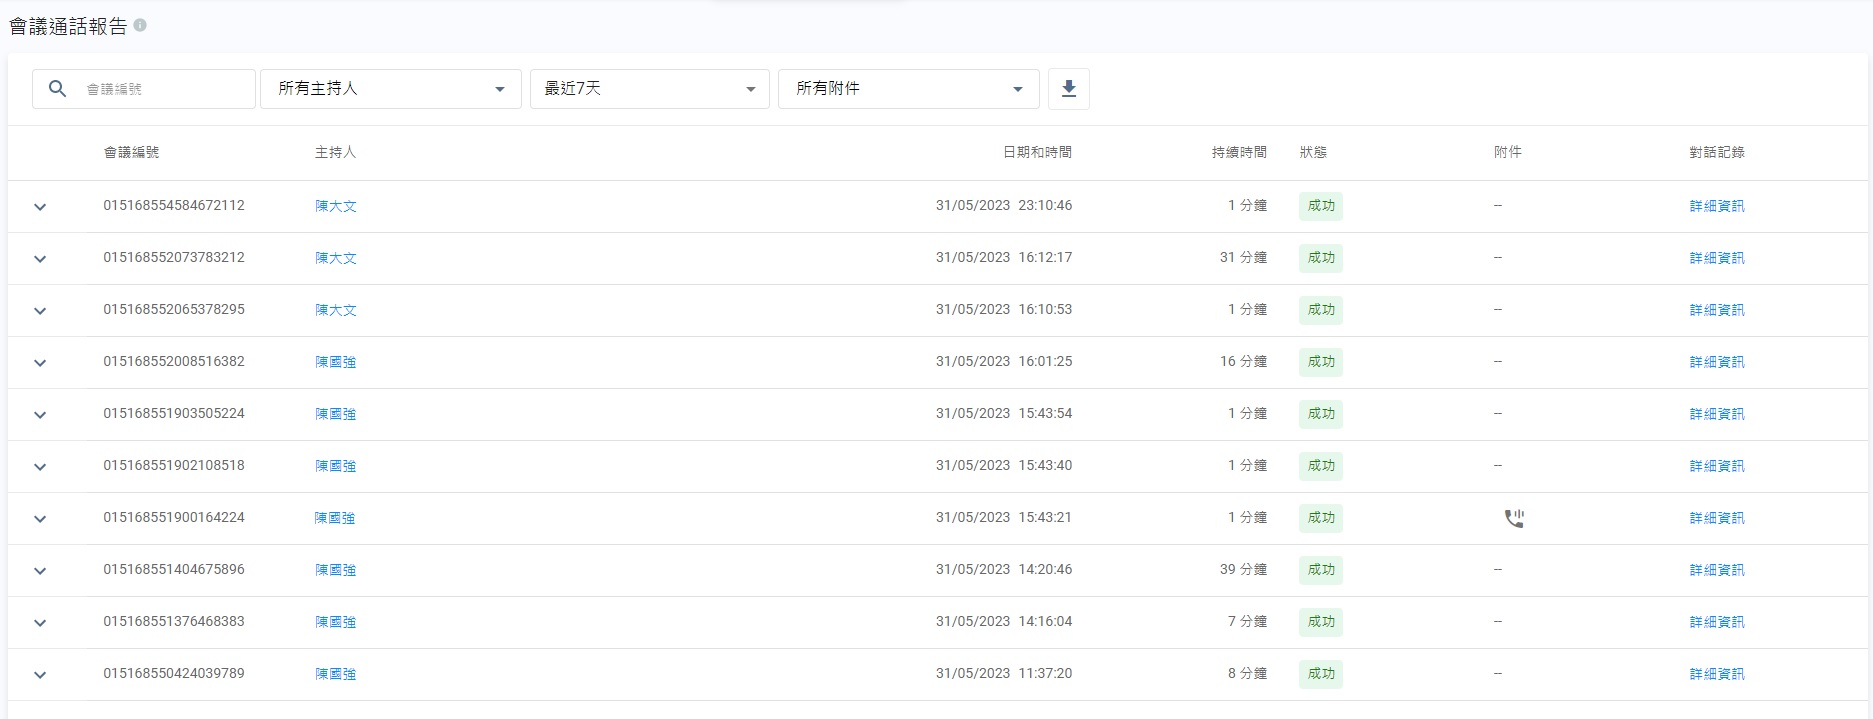Click the info icon beside 會議通話報告
The height and width of the screenshot is (719, 1873).
140,25
